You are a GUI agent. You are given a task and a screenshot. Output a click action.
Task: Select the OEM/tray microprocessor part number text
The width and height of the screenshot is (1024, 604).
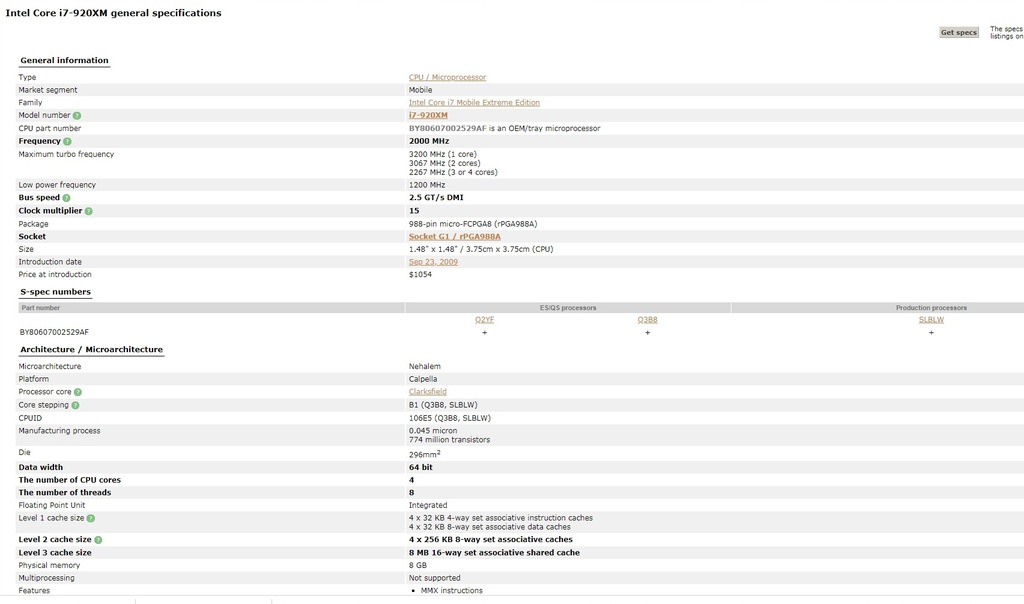[504, 129]
